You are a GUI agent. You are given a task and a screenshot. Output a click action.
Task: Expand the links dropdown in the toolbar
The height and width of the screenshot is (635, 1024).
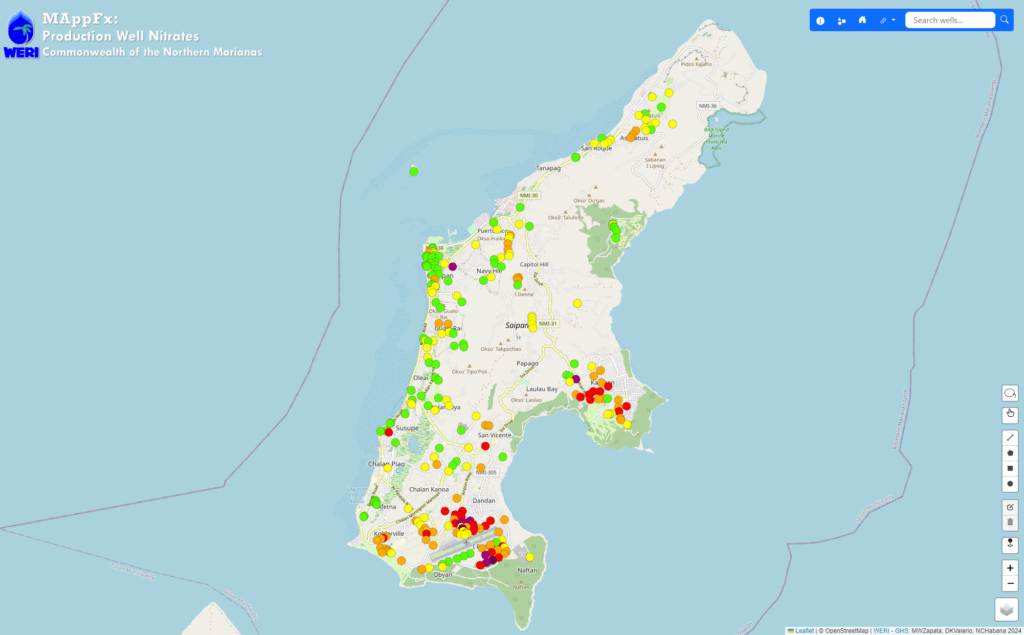886,20
